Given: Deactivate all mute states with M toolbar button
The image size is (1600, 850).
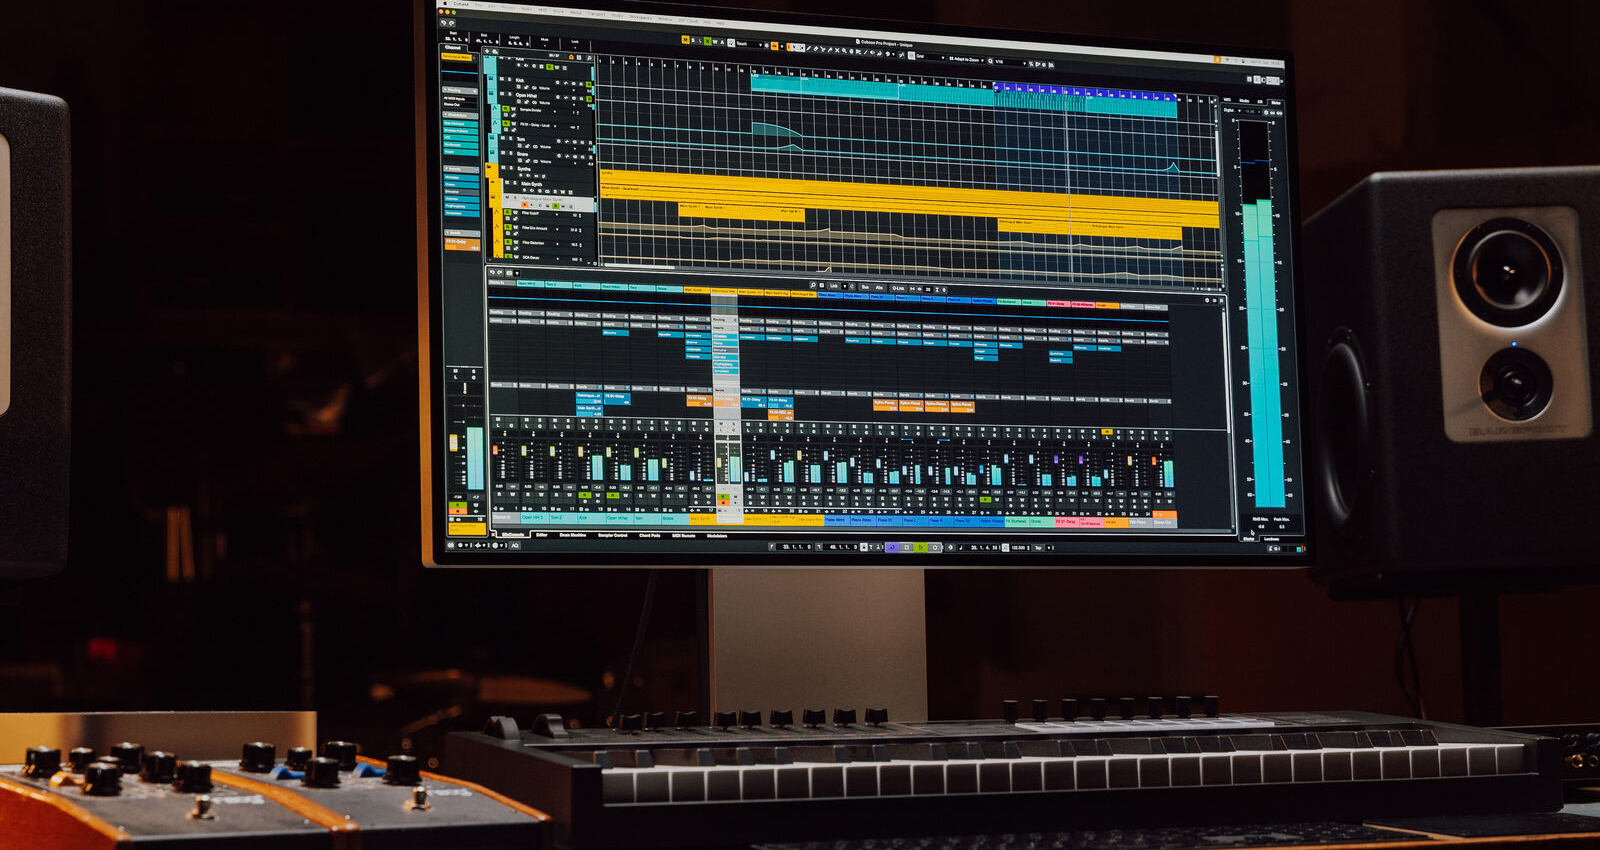Looking at the screenshot, I should (x=685, y=40).
